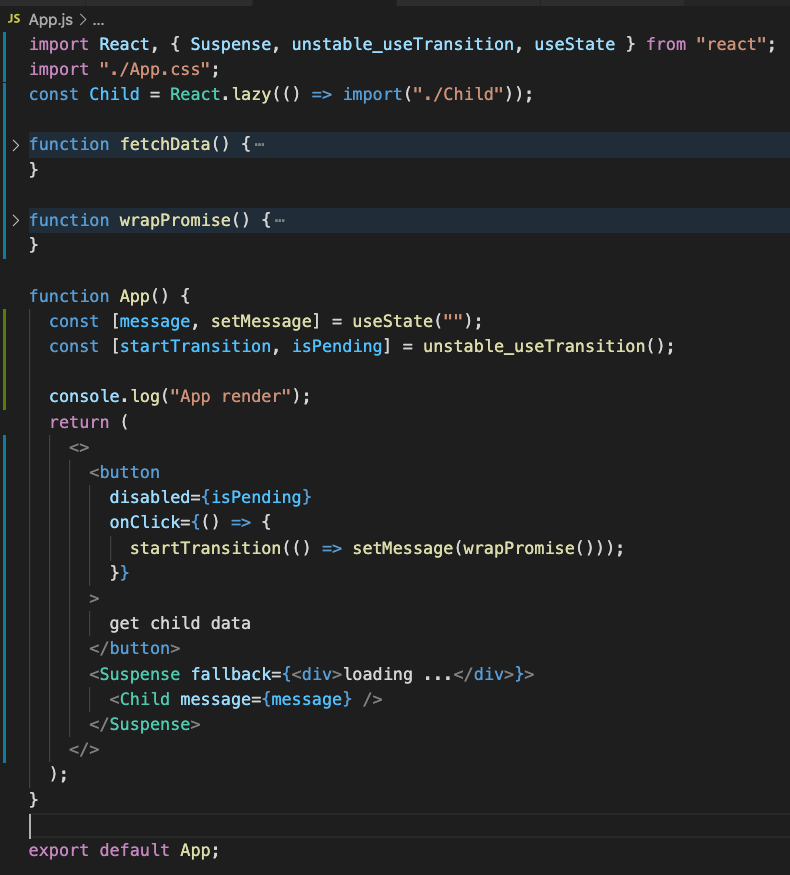Screen dimensions: 790x875
Task: Click setMessage(wrapPromise()) in the onClick handler
Action: point(483,549)
